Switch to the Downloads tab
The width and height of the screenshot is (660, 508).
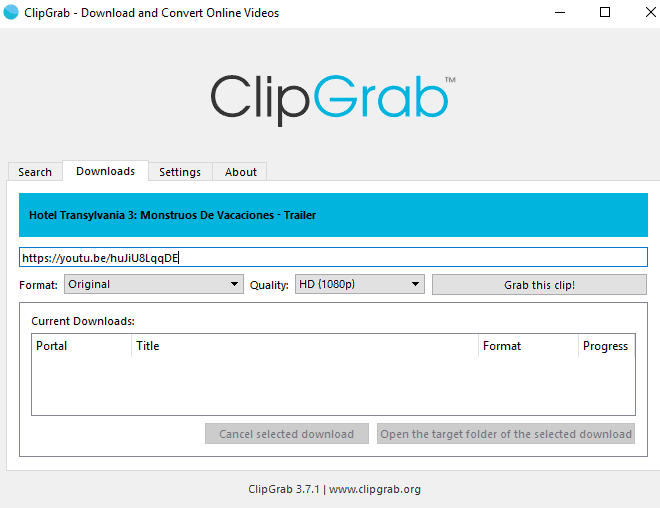coord(105,171)
